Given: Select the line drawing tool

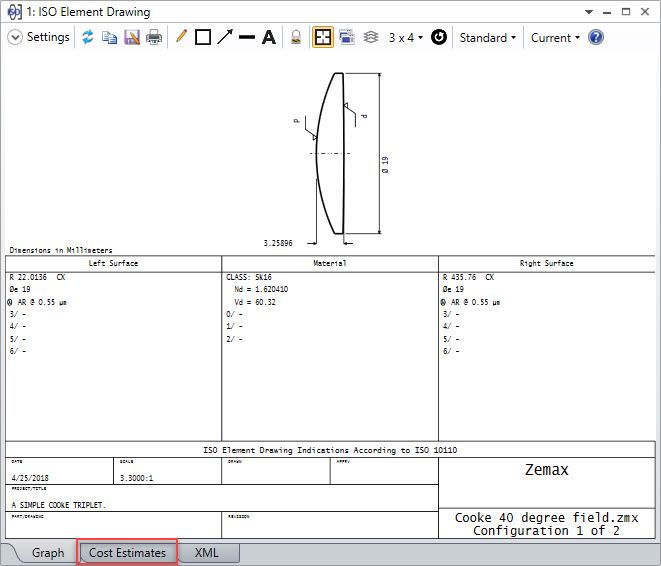Looking at the screenshot, I should (x=247, y=38).
